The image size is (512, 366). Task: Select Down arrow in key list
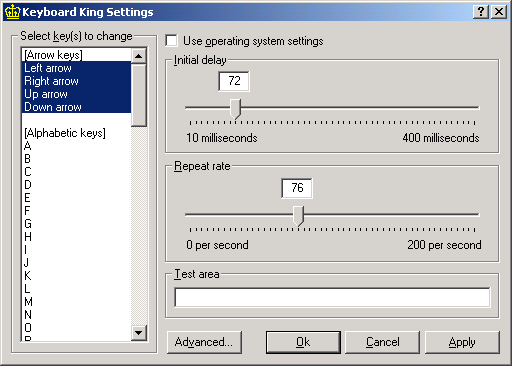[x=76, y=107]
